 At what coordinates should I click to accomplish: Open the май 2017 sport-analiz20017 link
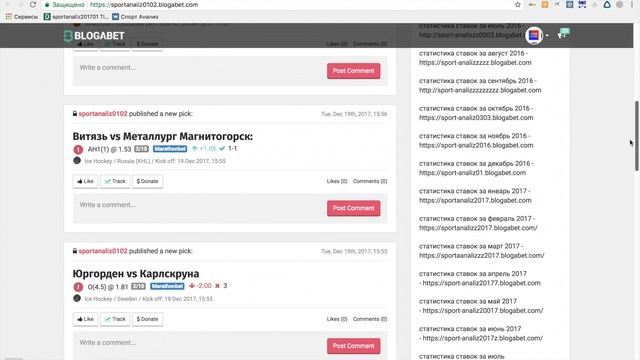pyautogui.click(x=483, y=311)
